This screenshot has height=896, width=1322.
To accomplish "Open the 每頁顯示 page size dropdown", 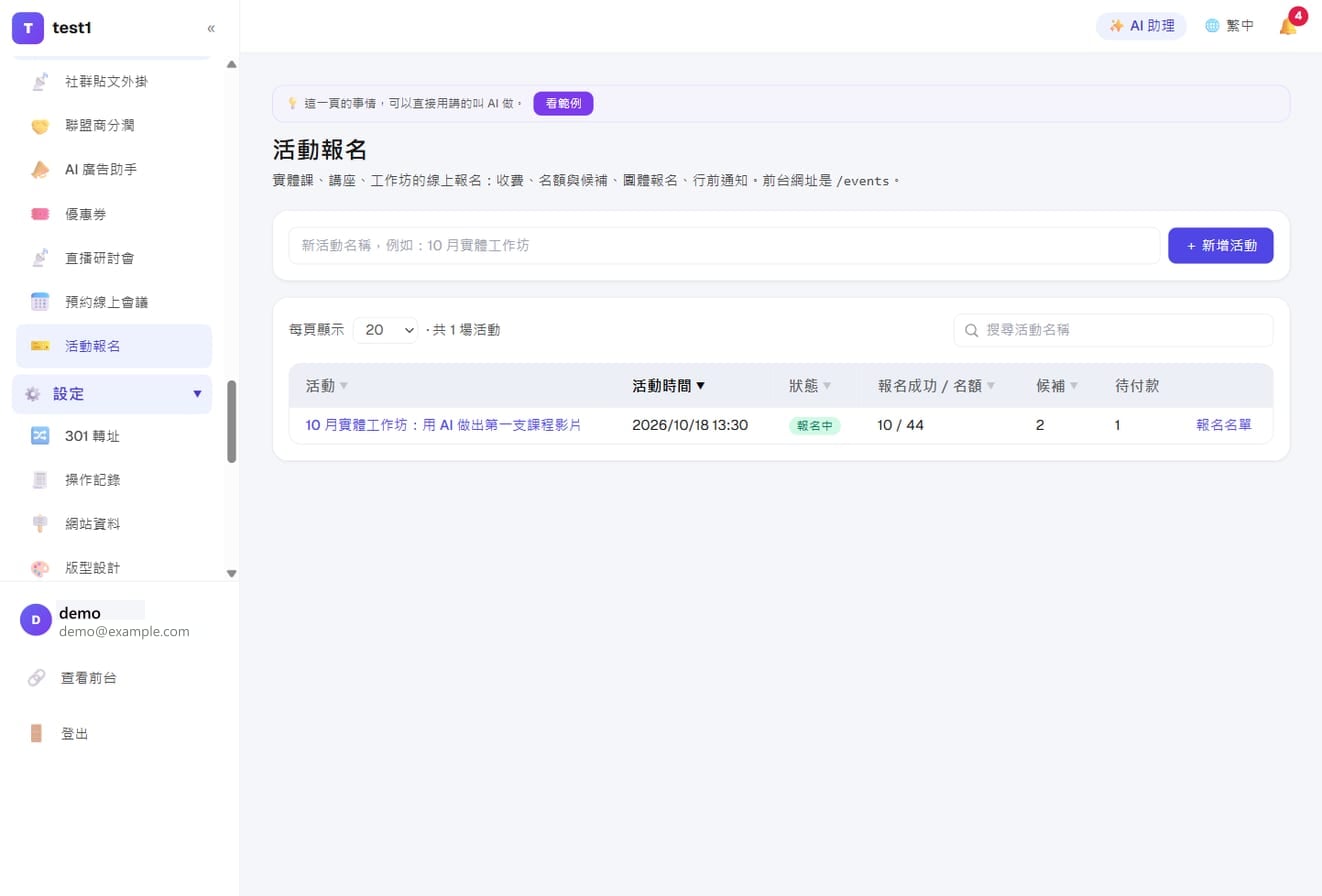I will point(385,329).
